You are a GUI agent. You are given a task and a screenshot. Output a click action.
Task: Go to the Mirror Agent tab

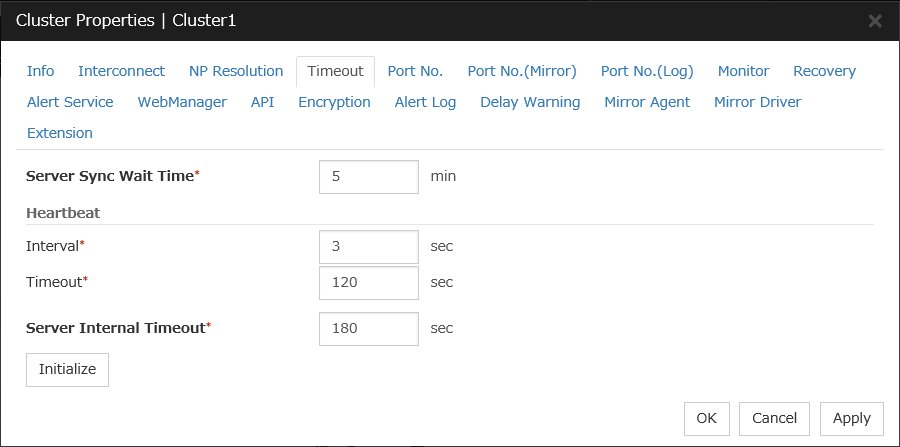coord(647,102)
